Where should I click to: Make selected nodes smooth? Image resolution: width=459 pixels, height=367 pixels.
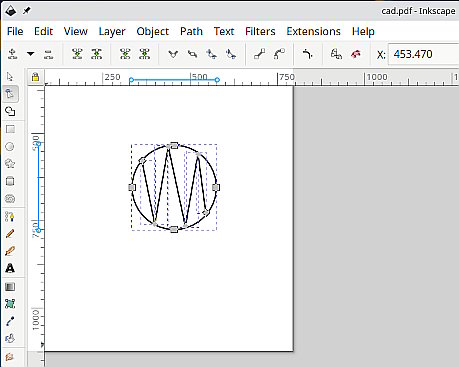pos(192,54)
